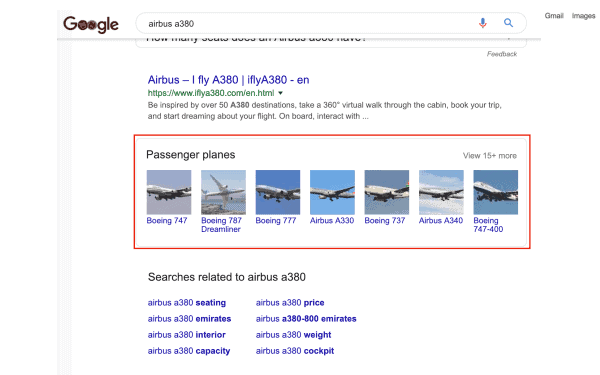This screenshot has height=375, width=600.
Task: Click the Boeing 747-400 text link
Action: (488, 225)
